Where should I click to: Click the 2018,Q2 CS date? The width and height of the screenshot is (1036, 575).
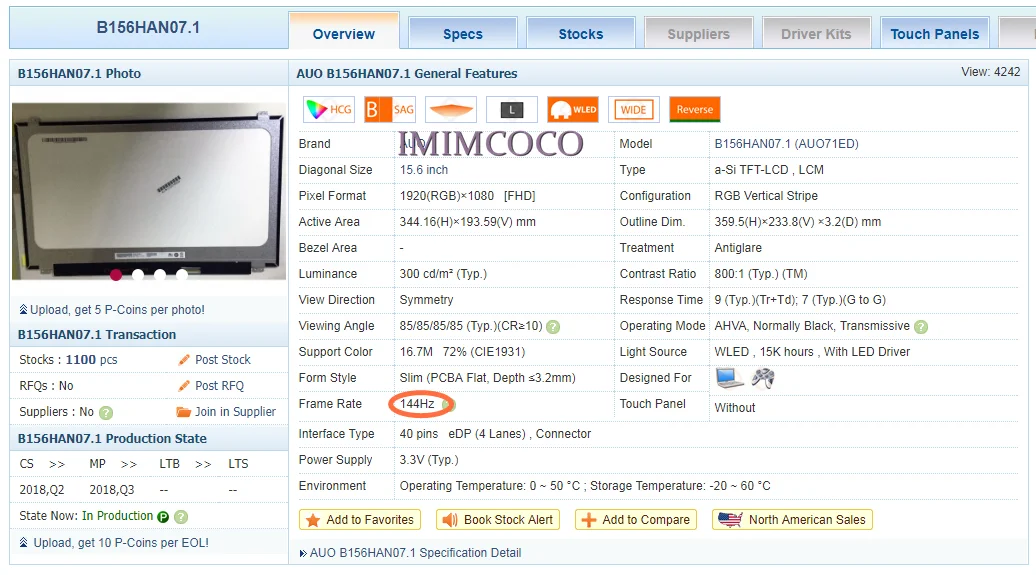click(42, 490)
